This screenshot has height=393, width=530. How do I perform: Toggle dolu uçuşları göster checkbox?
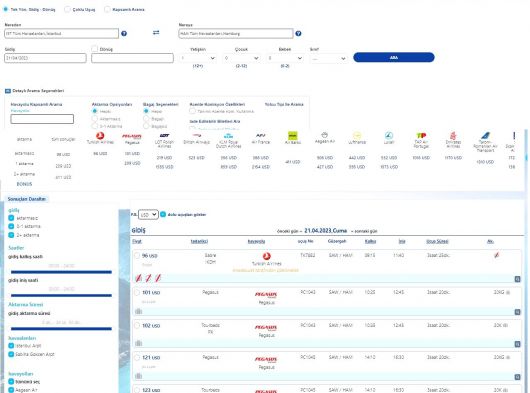(163, 214)
